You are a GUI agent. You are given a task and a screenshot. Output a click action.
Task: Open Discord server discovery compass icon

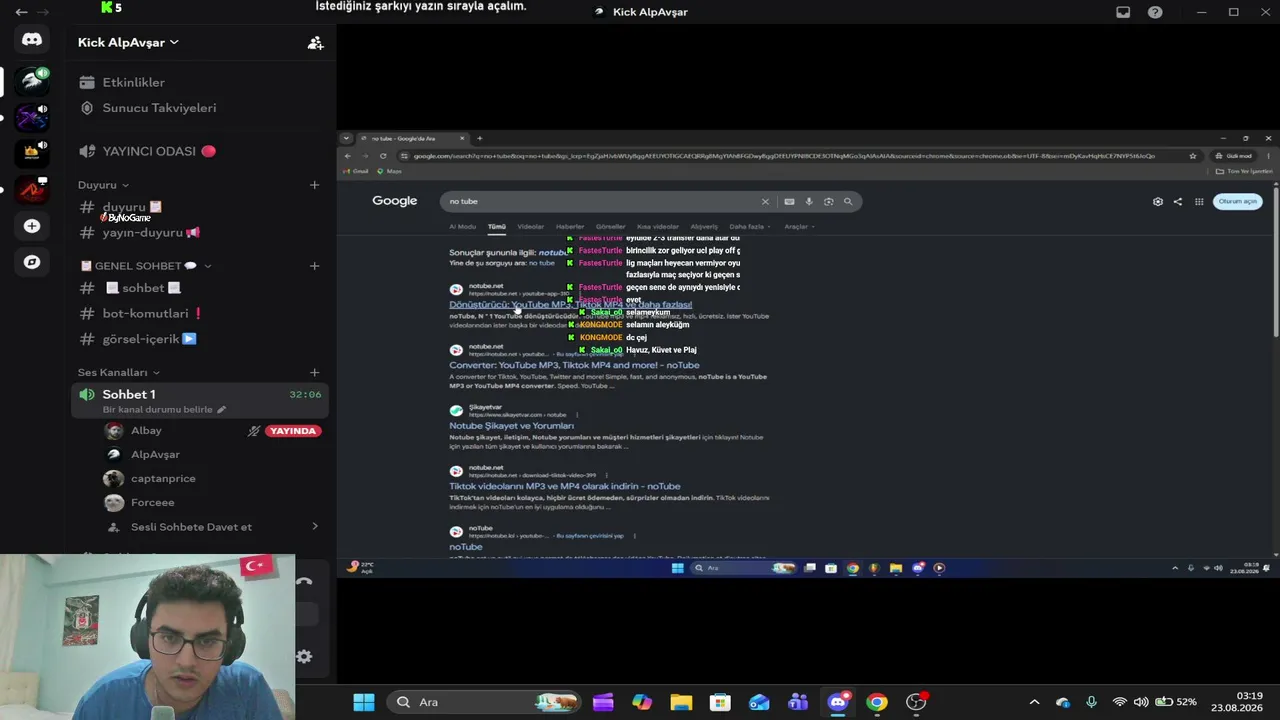pos(32,262)
